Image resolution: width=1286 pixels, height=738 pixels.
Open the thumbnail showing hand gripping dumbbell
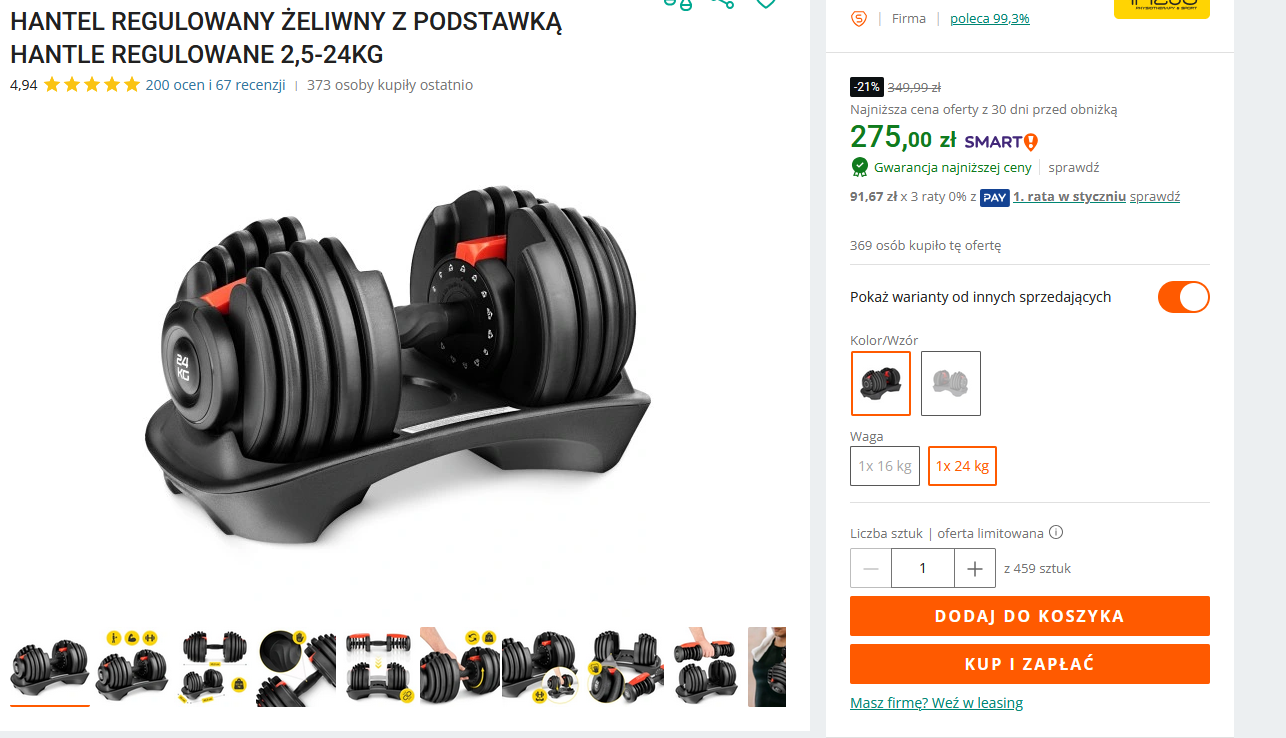(x=705, y=666)
